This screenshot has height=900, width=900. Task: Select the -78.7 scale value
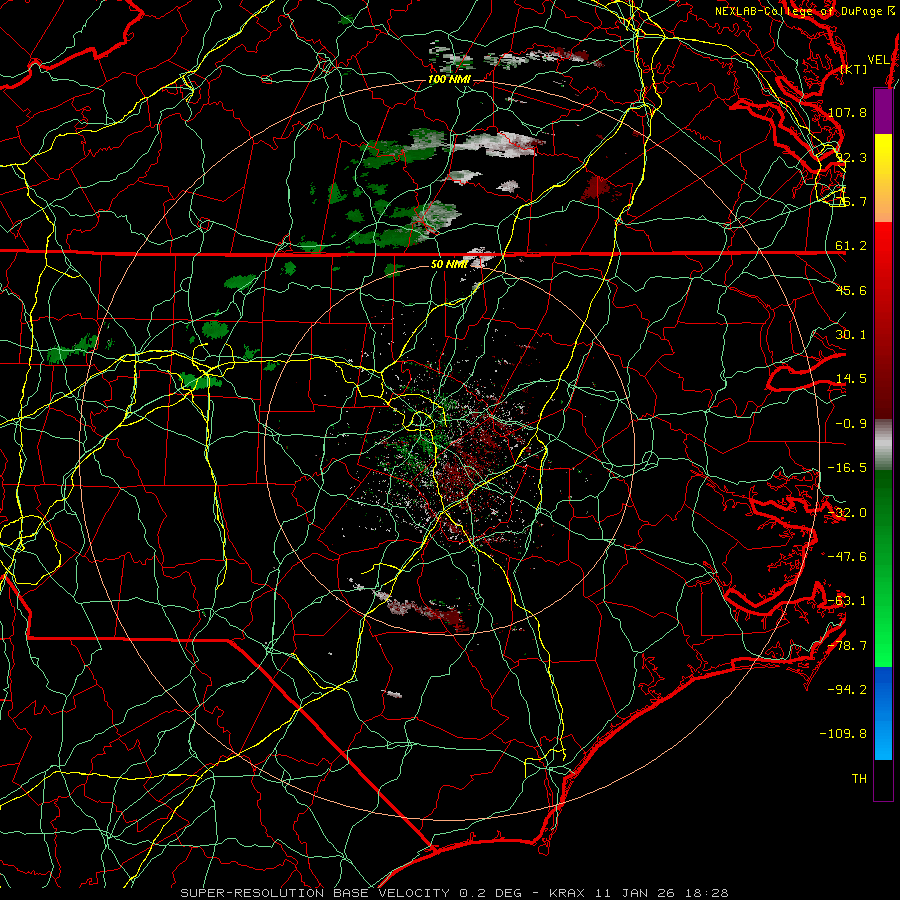(847, 646)
